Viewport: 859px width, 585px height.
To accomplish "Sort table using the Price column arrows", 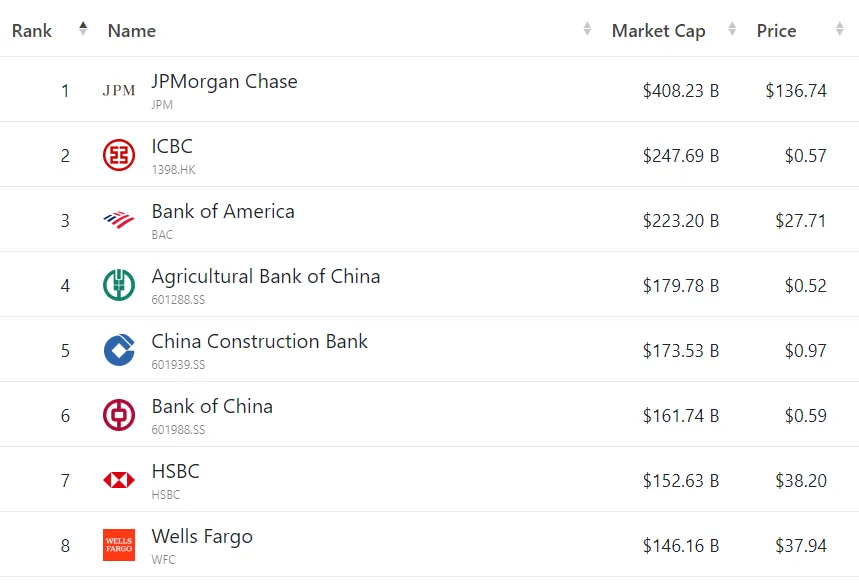I will point(839,28).
